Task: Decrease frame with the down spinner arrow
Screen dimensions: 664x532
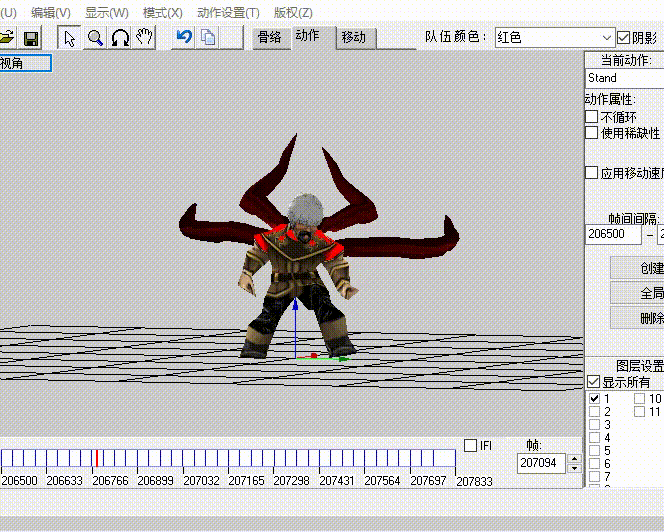Action: click(x=574, y=468)
